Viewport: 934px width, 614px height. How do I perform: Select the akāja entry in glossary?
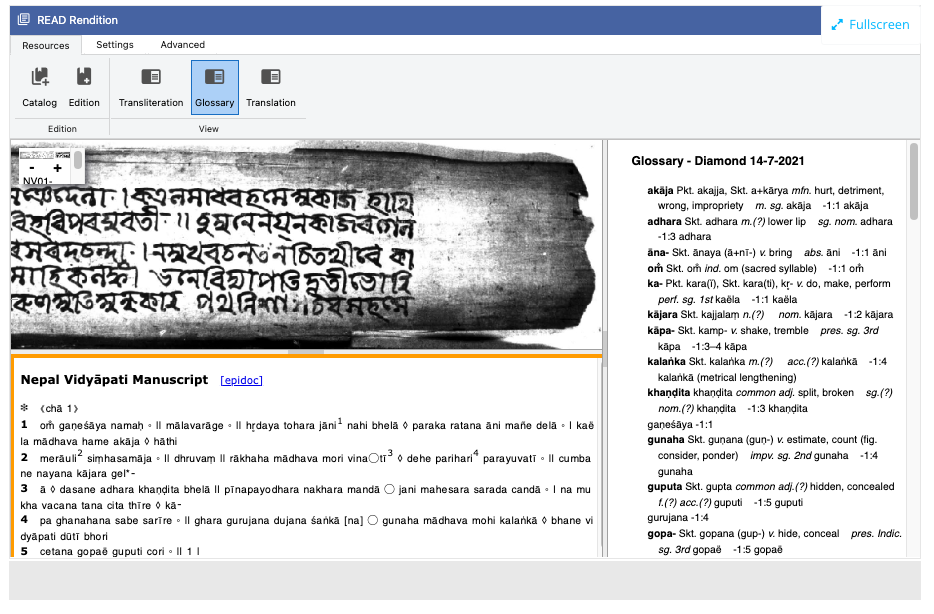662,190
